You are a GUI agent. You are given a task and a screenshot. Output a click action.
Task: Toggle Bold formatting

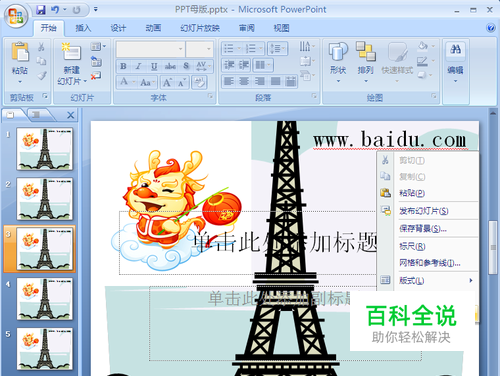tap(123, 66)
